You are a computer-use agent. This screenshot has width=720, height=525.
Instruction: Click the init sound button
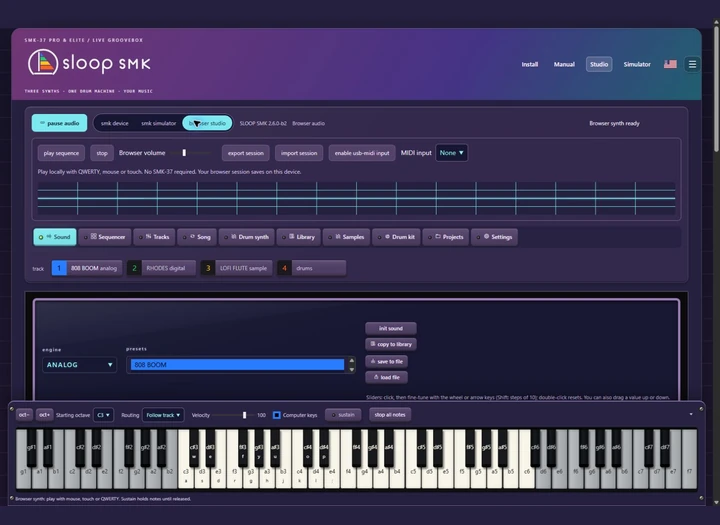coord(391,328)
